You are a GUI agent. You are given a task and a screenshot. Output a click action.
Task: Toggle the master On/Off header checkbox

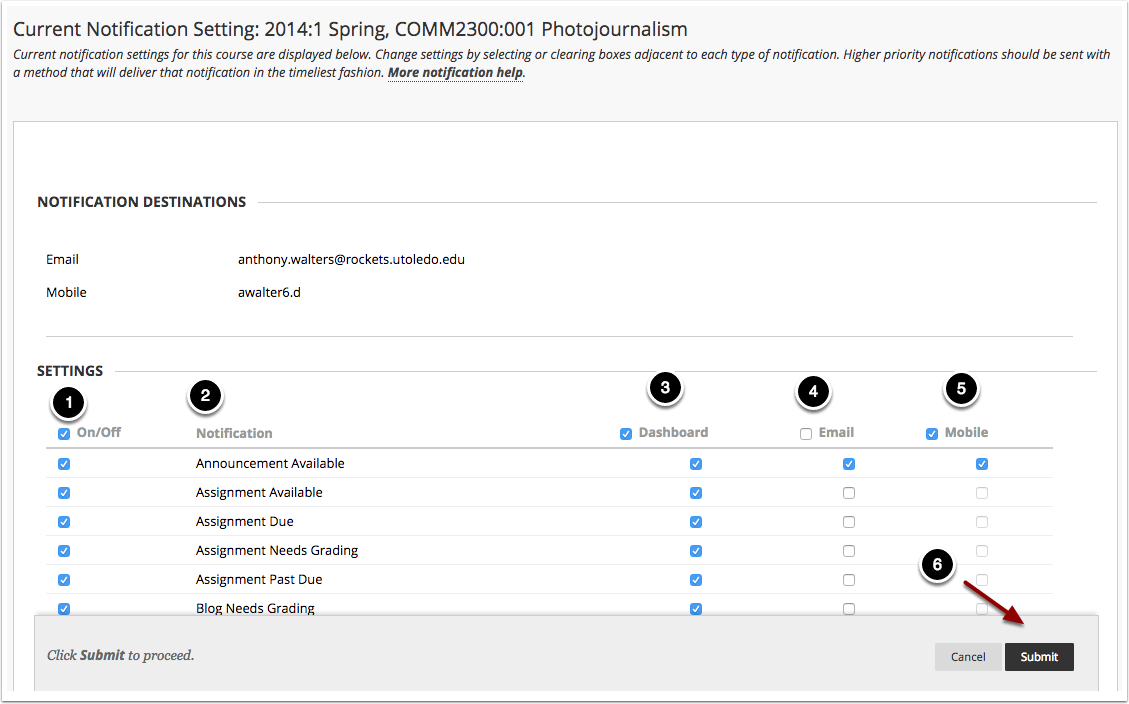click(x=64, y=434)
